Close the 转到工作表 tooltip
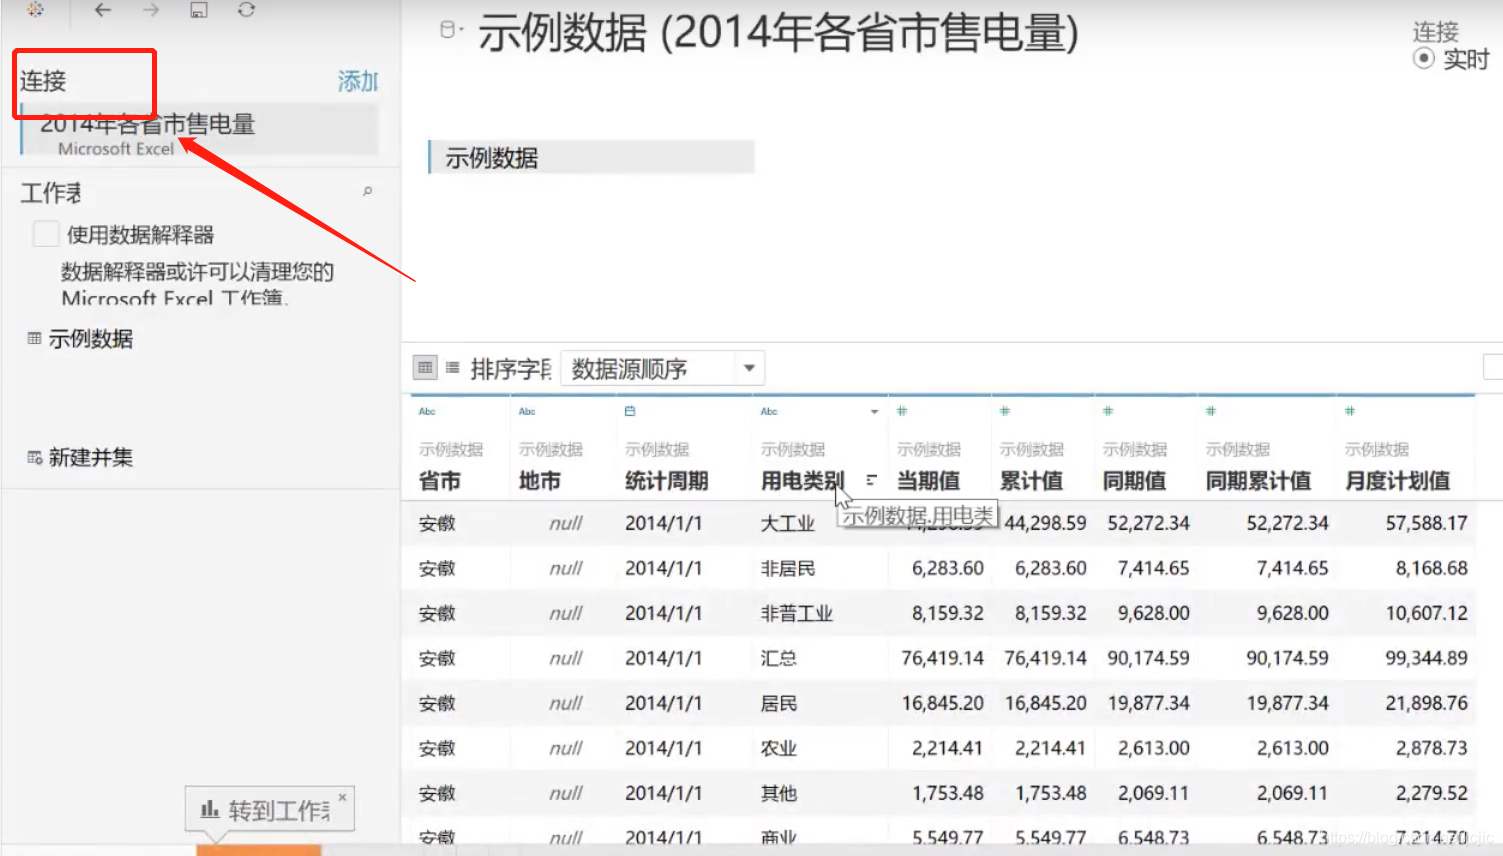This screenshot has height=856, width=1503. tap(343, 797)
